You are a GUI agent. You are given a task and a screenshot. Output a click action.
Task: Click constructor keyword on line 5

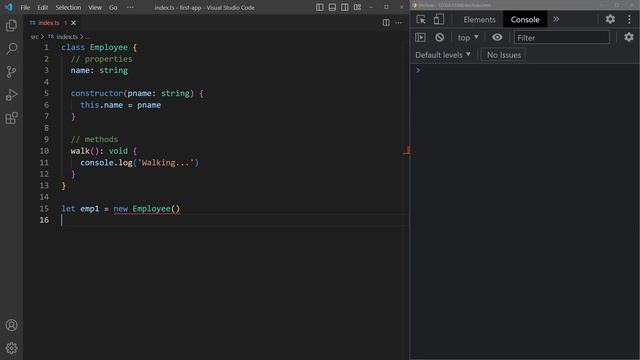pos(97,93)
